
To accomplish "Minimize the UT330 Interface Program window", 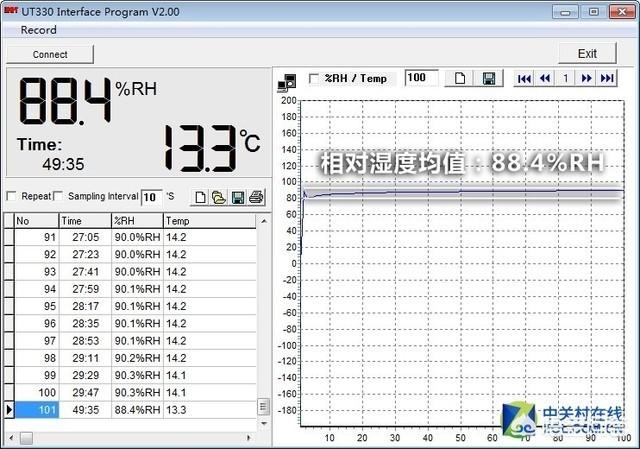I will (565, 11).
